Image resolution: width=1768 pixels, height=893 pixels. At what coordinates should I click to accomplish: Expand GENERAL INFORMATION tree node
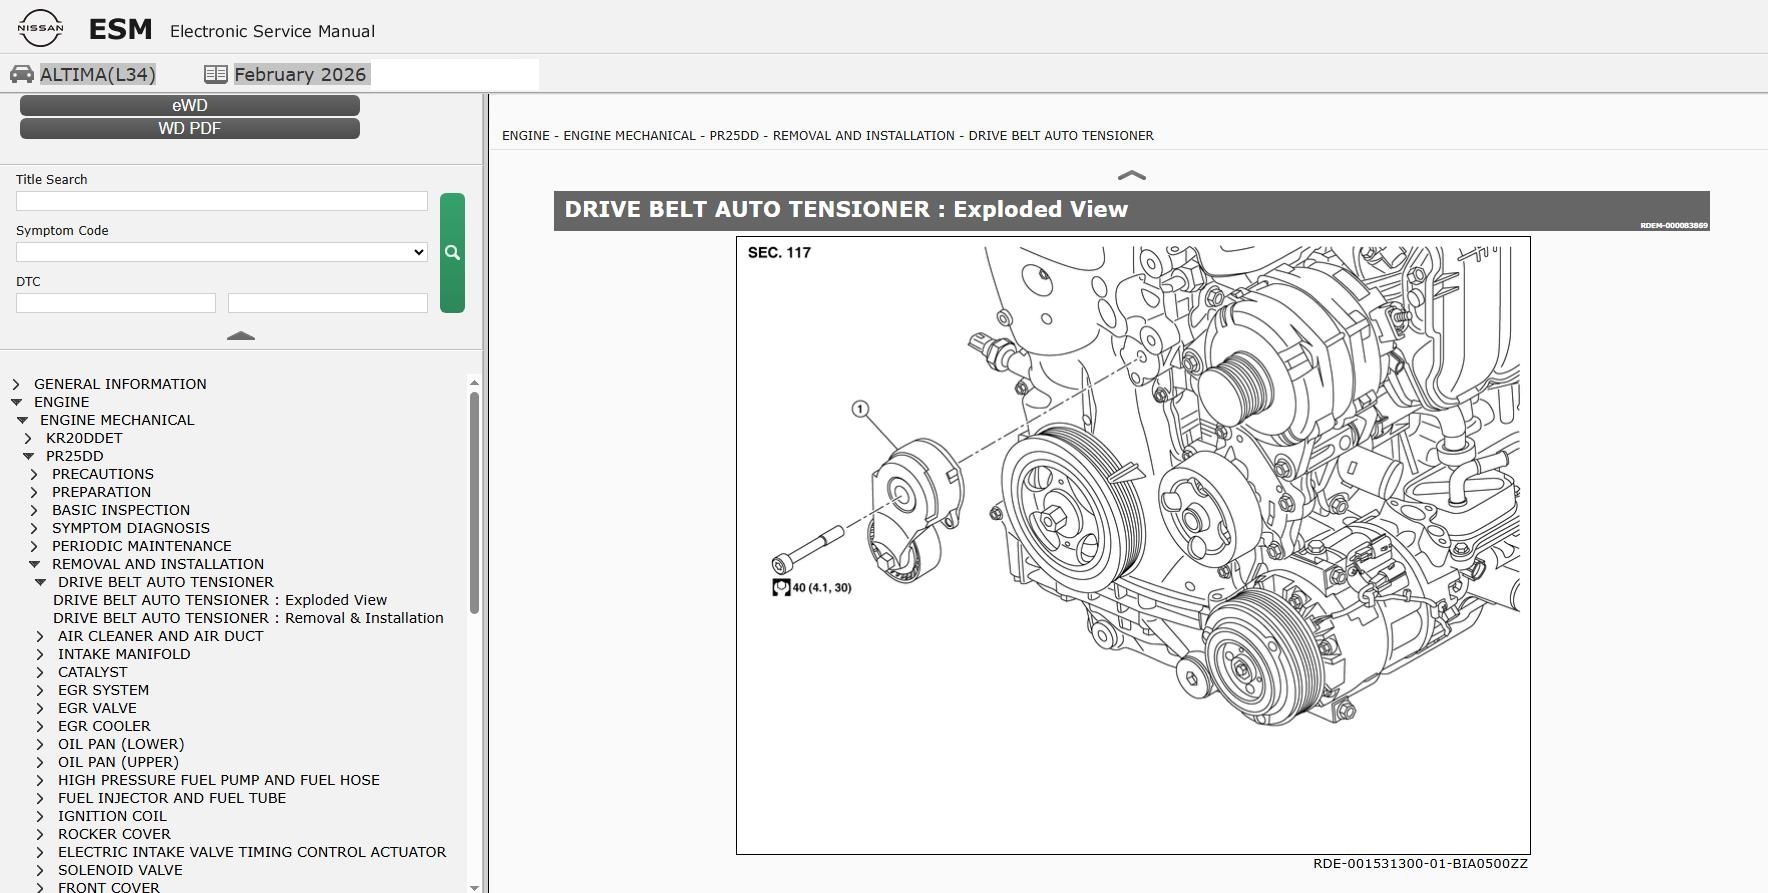(x=16, y=384)
